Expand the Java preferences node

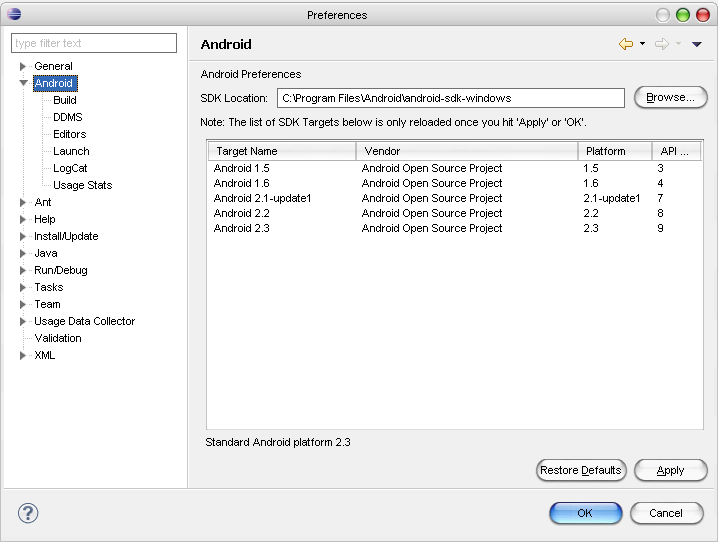coord(23,254)
